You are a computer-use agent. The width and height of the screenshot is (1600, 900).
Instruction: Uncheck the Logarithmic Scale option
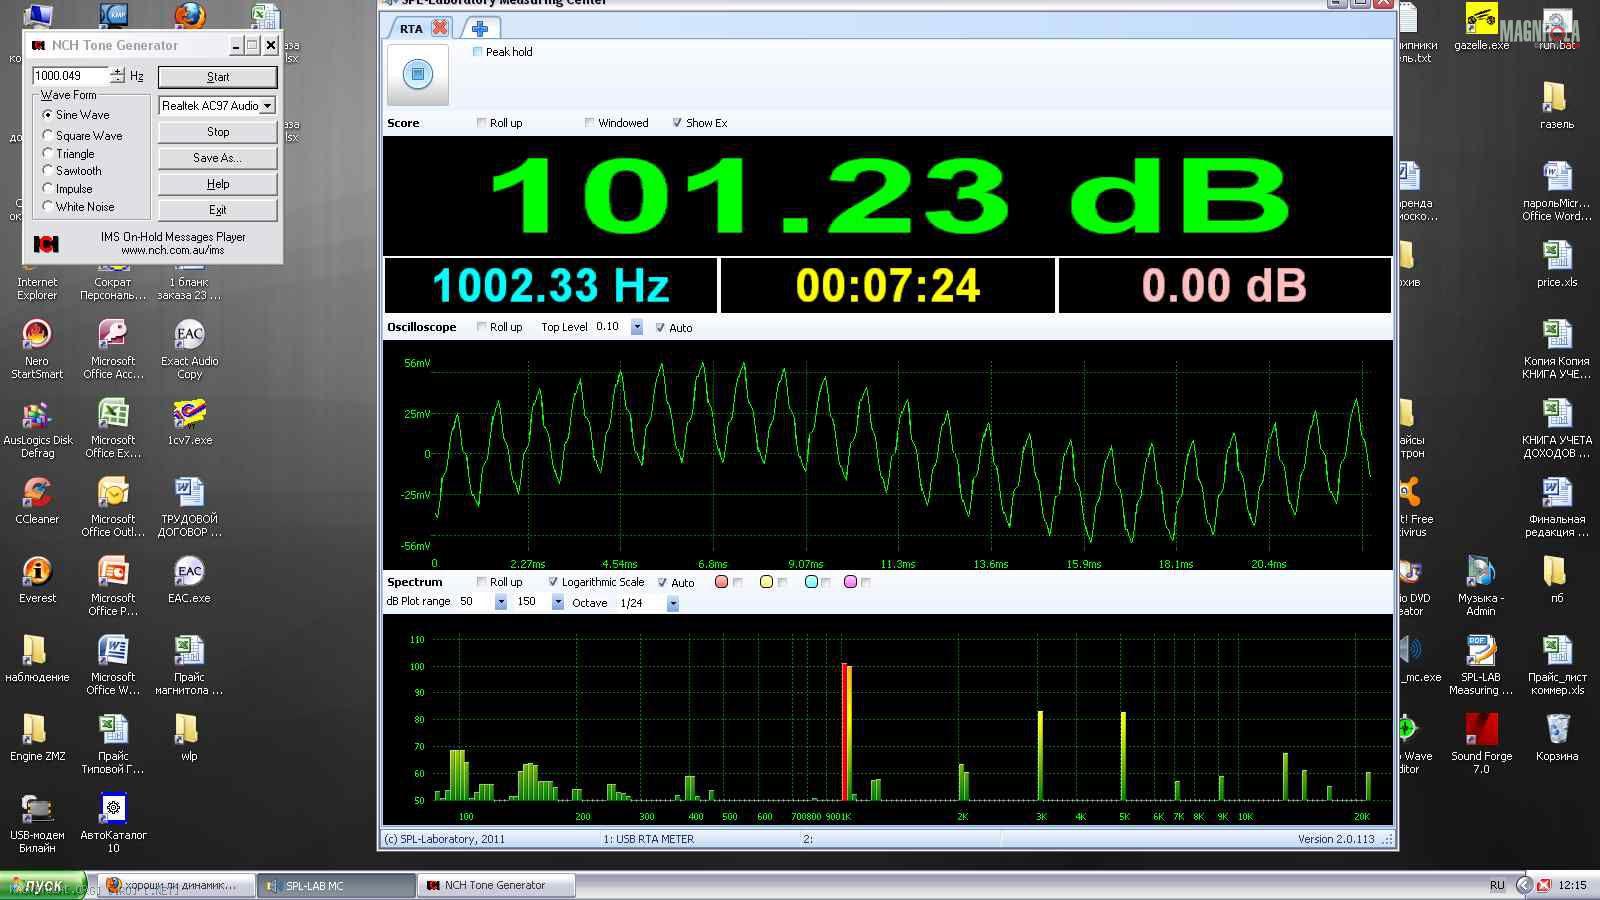tap(553, 582)
